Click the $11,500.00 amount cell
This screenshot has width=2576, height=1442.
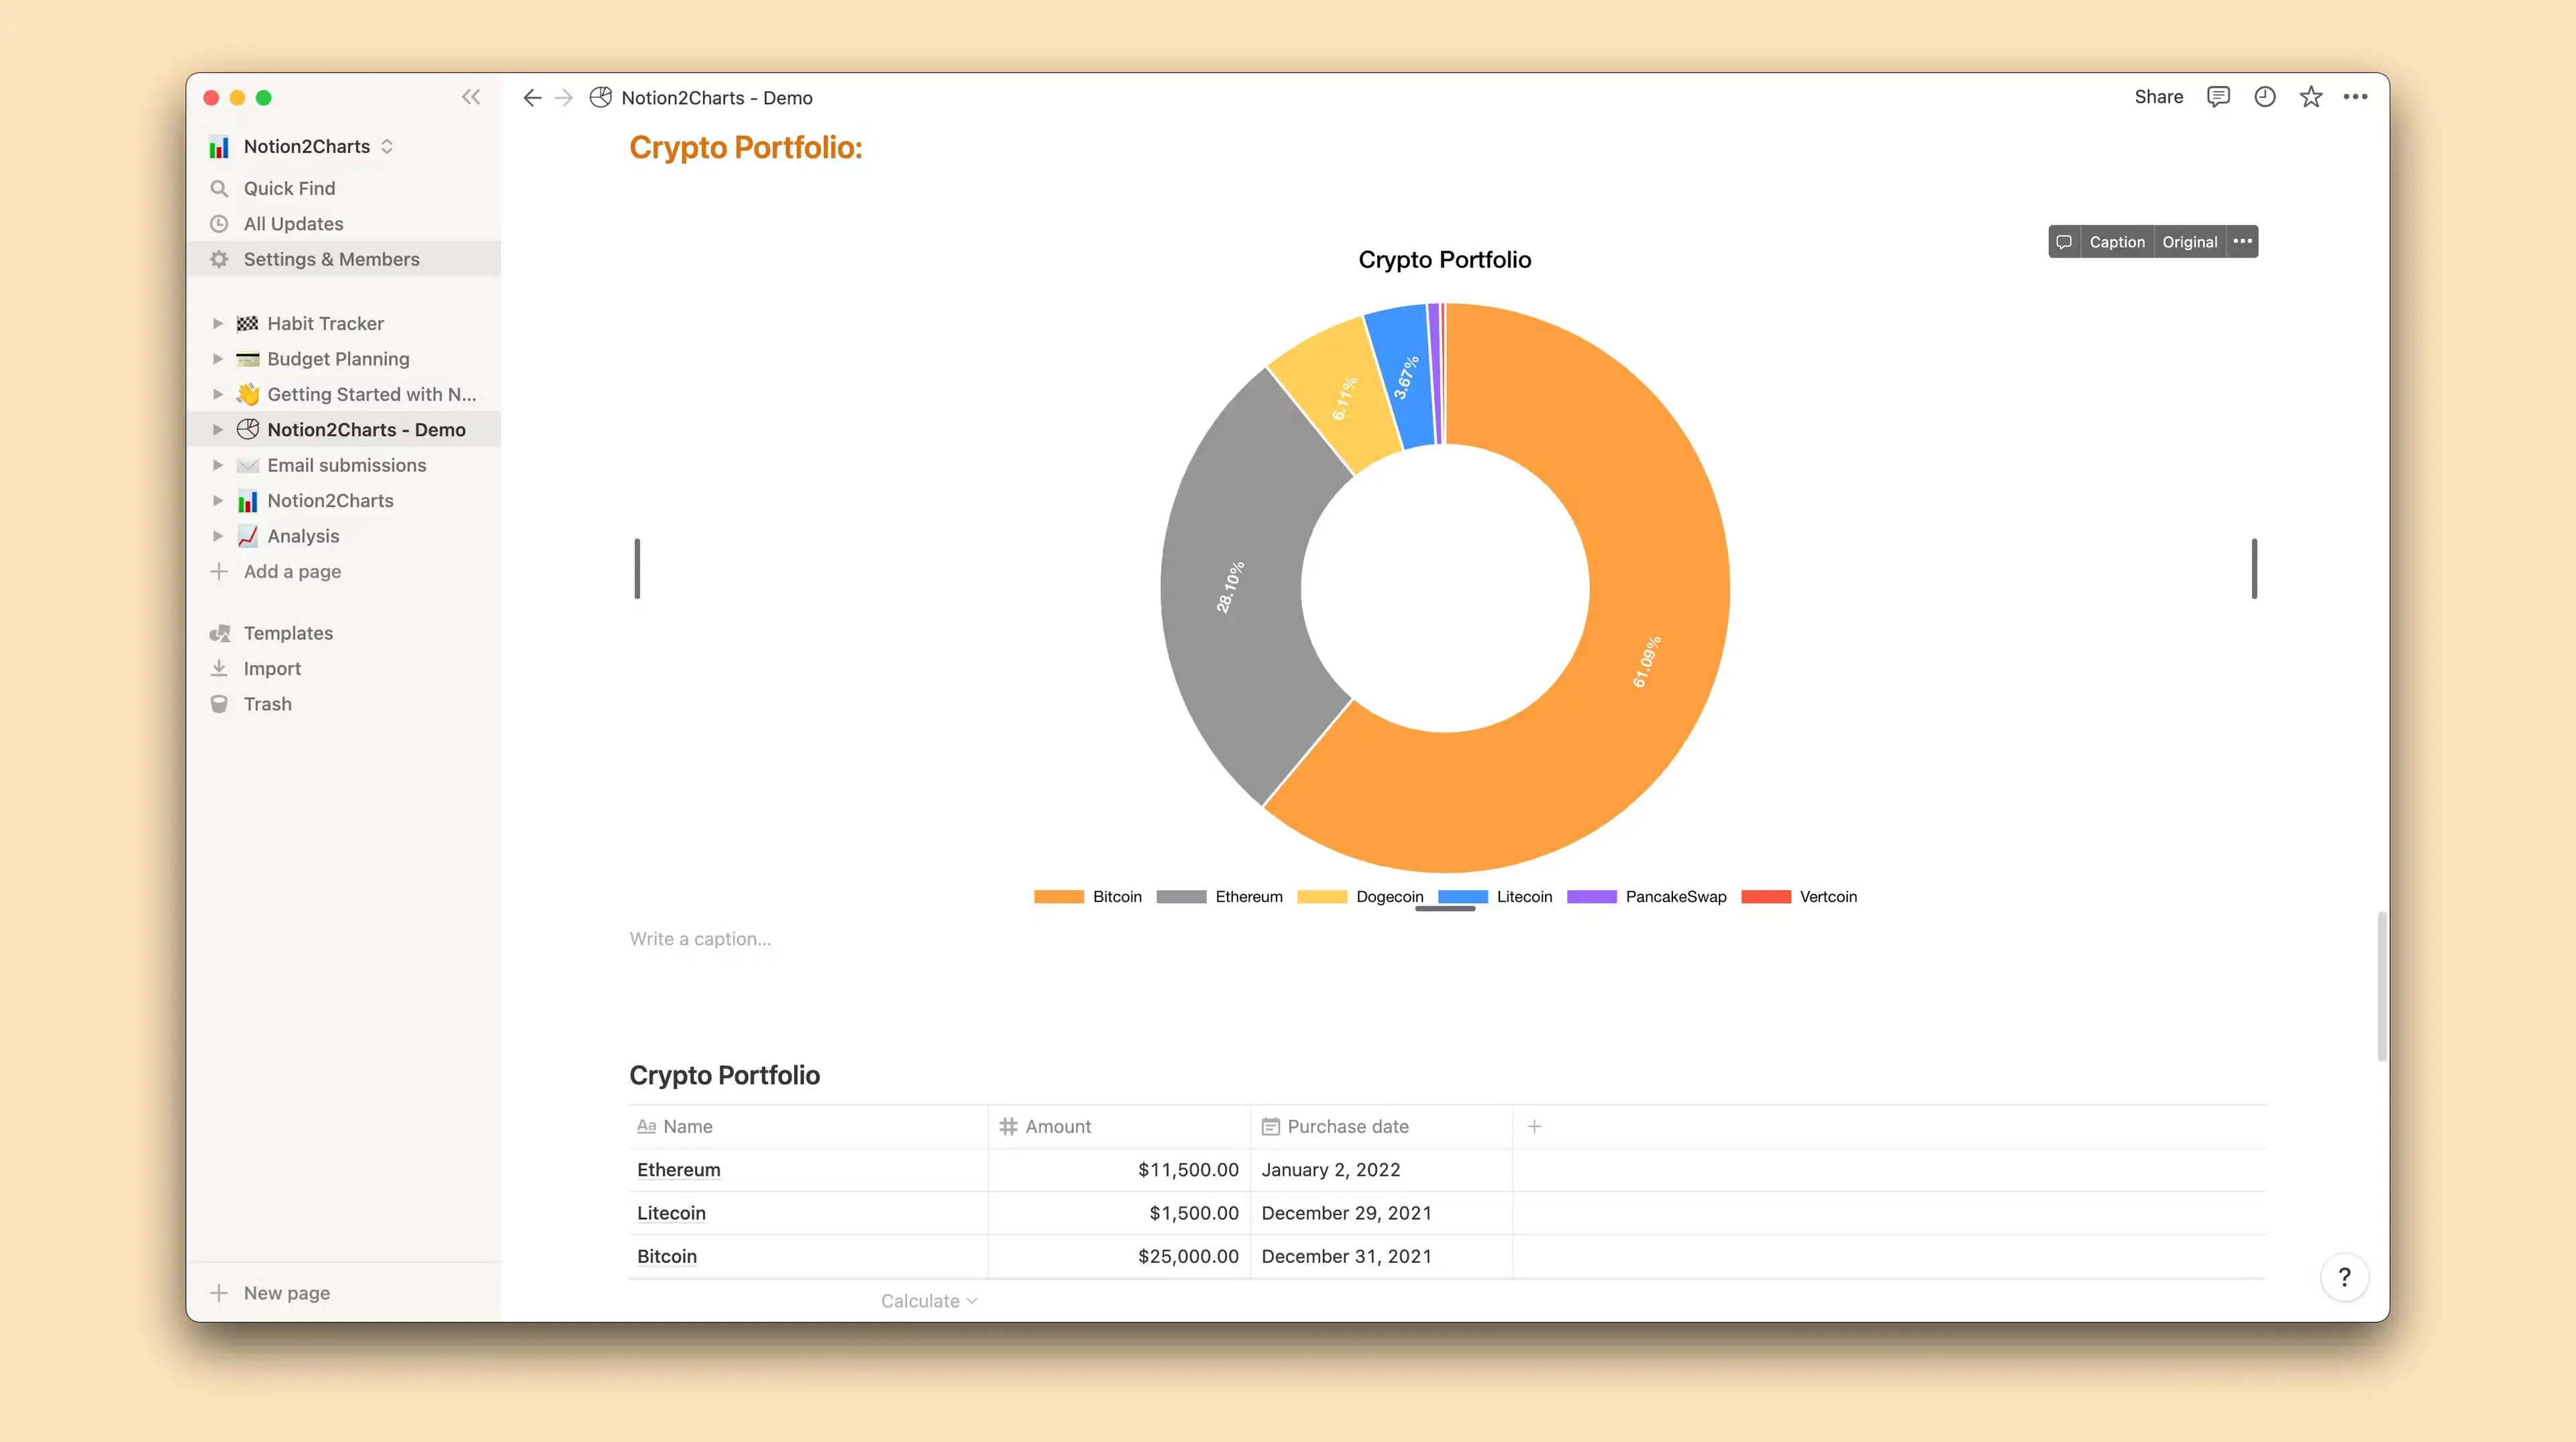[1119, 1170]
